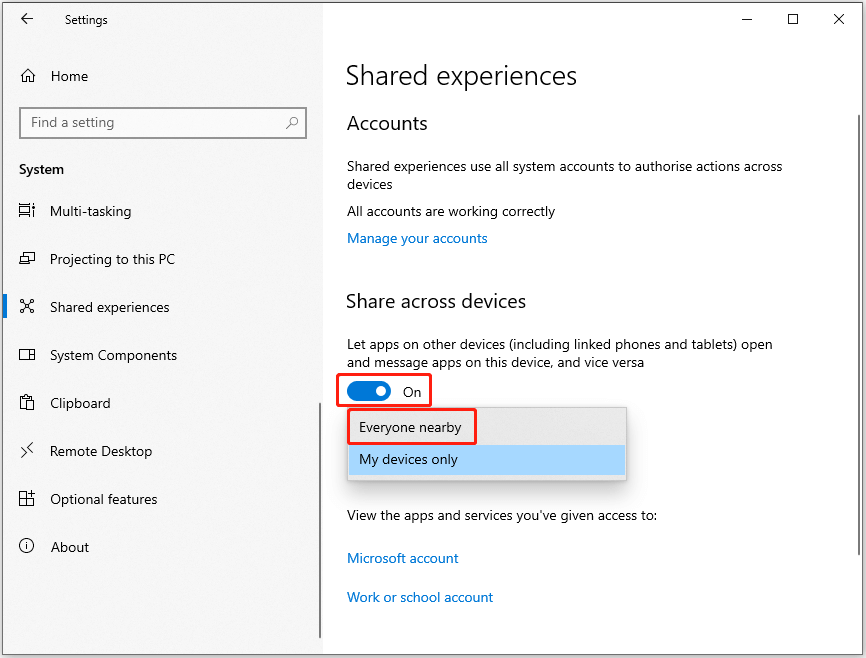This screenshot has height=658, width=866.
Task: Click the Home house icon
Action: coord(28,76)
